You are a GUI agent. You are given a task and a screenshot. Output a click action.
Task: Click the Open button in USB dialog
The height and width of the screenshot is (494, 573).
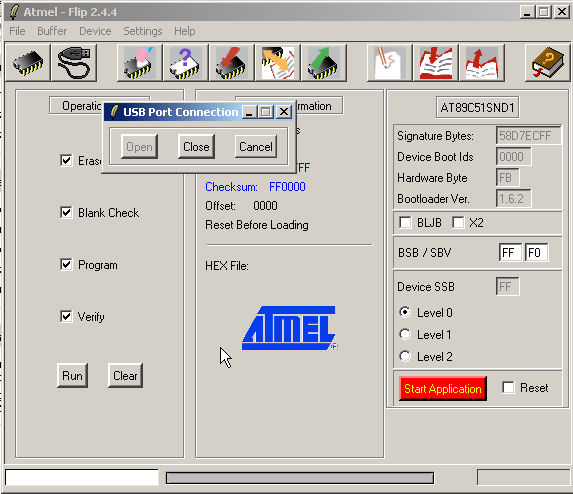click(x=139, y=147)
